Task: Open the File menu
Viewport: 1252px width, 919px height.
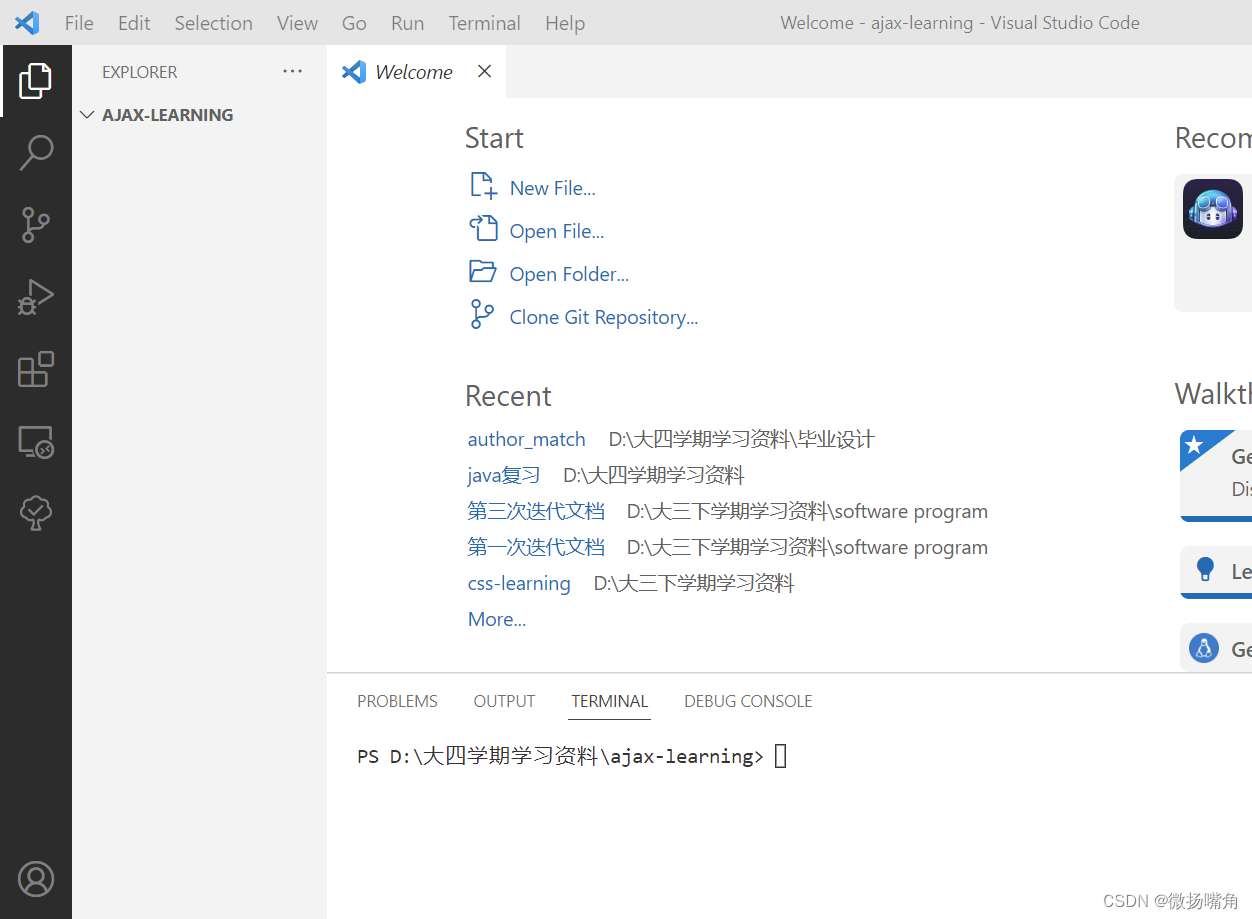Action: coord(79,23)
